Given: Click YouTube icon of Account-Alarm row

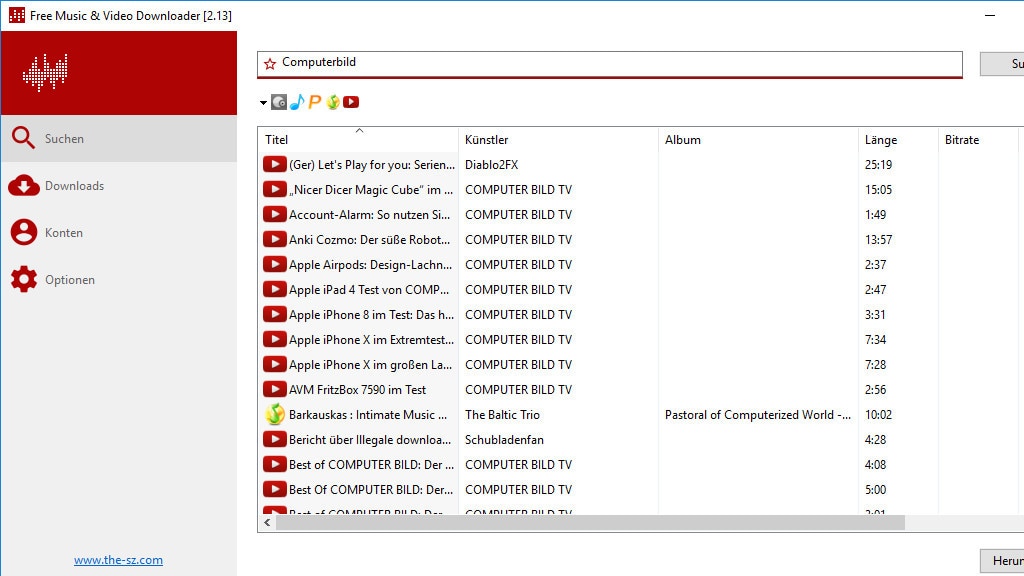Looking at the screenshot, I should coord(274,214).
